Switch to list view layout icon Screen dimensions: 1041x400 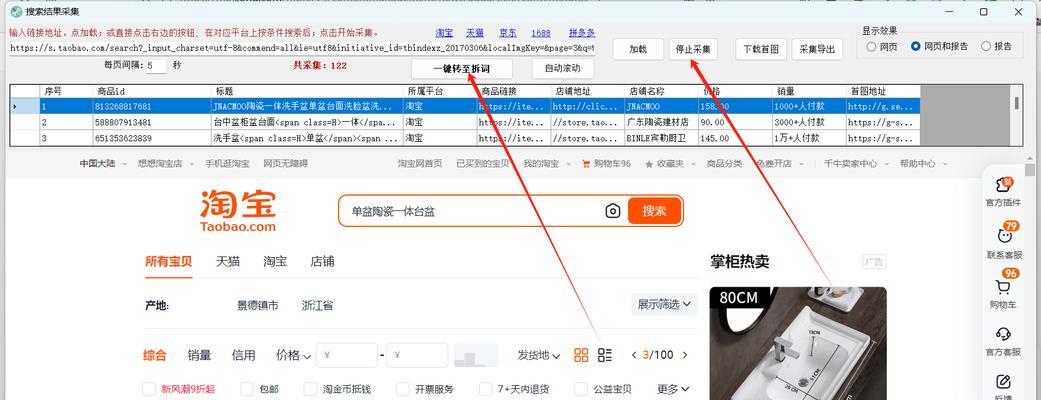605,355
